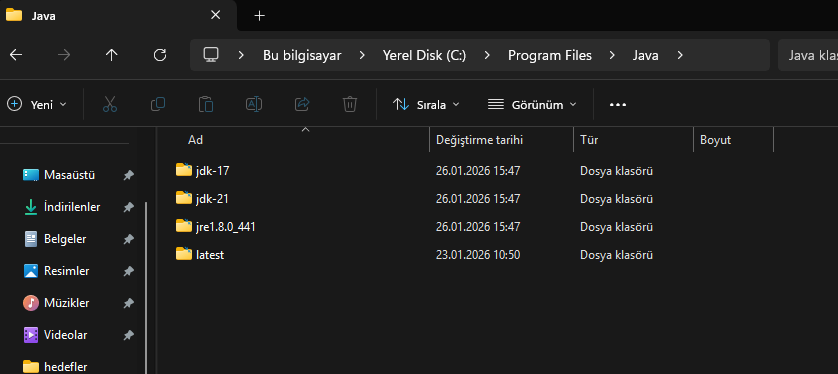Click the Copy icon in toolbar

(158, 104)
